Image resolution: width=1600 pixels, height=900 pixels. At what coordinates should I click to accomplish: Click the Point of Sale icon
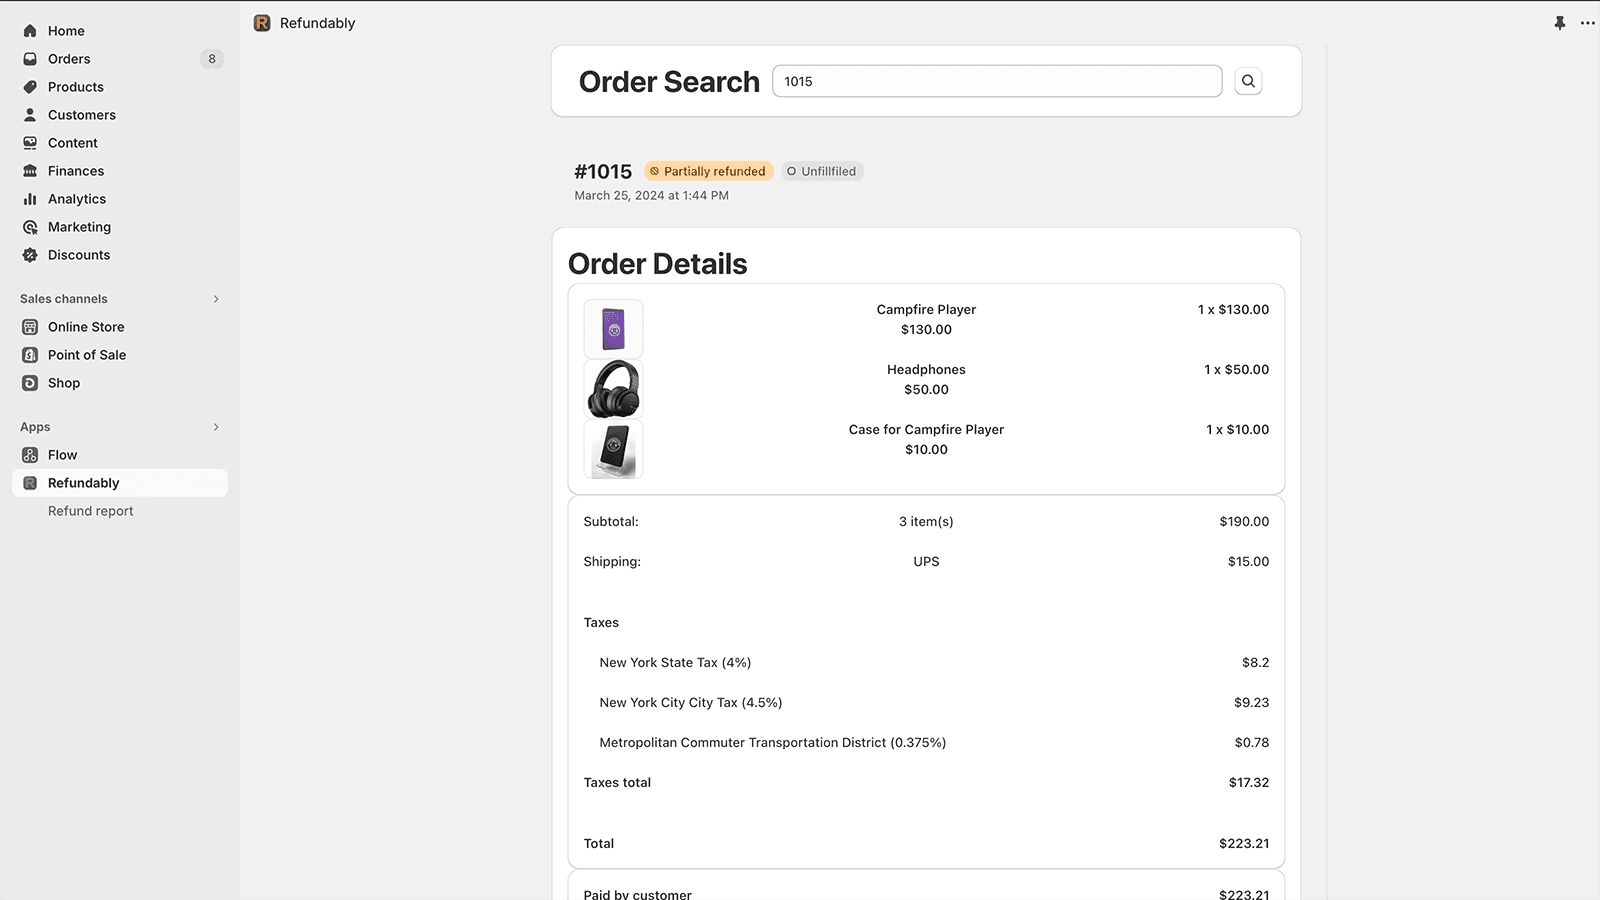click(x=30, y=355)
